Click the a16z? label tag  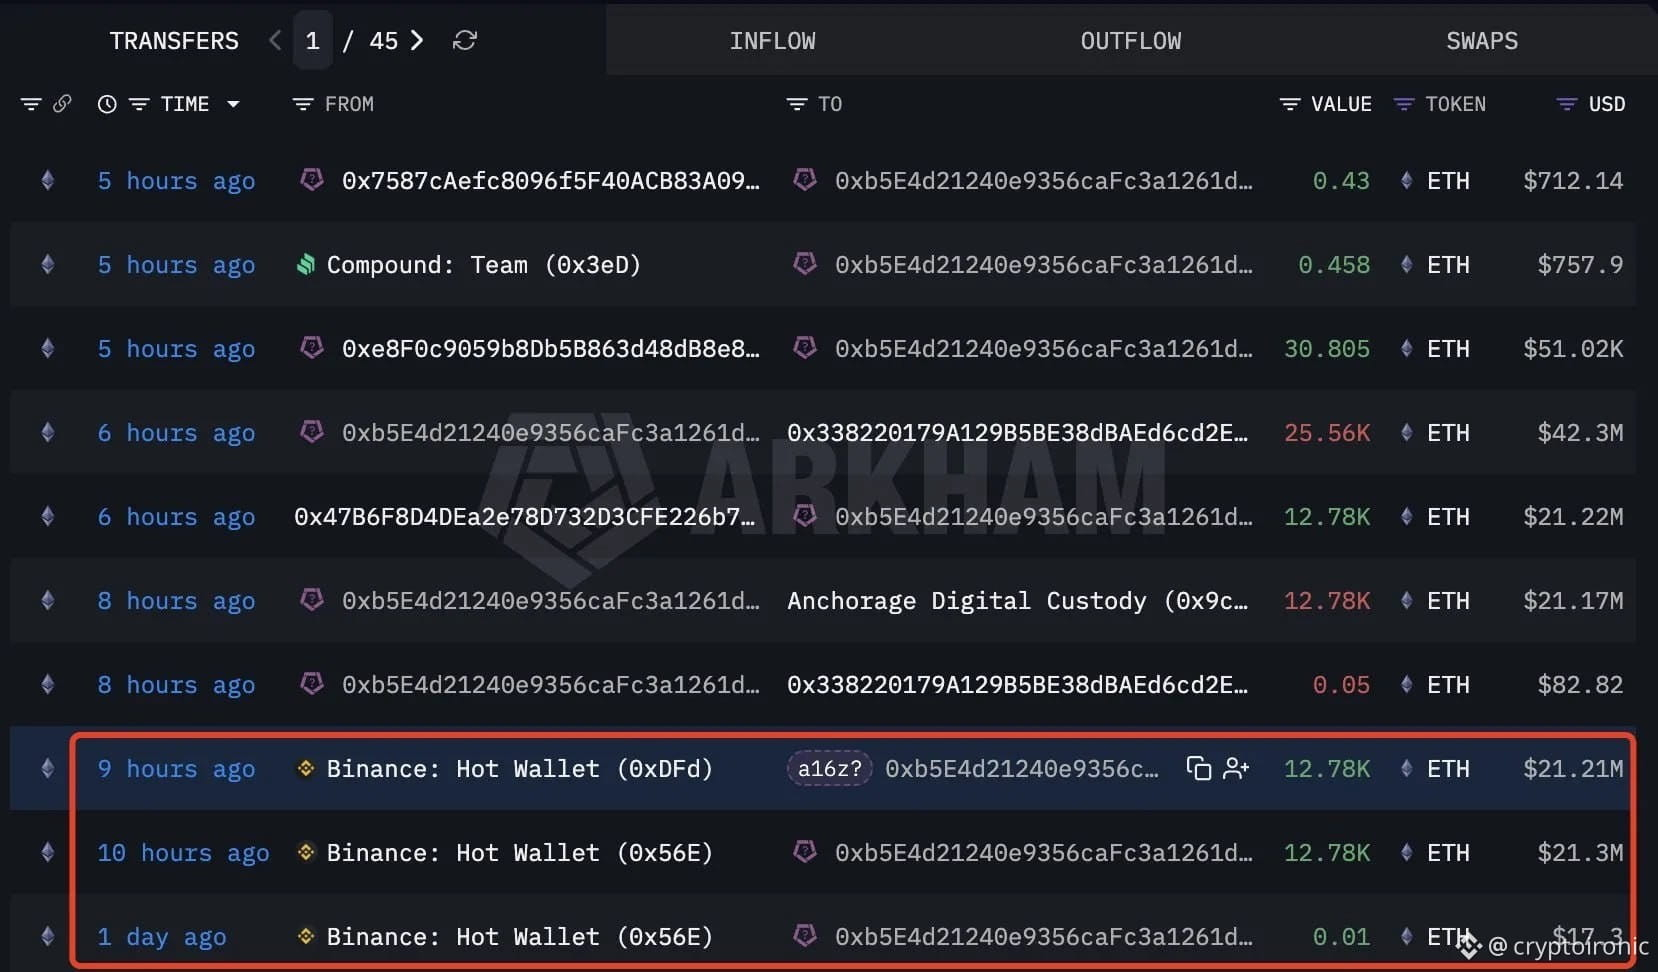829,768
